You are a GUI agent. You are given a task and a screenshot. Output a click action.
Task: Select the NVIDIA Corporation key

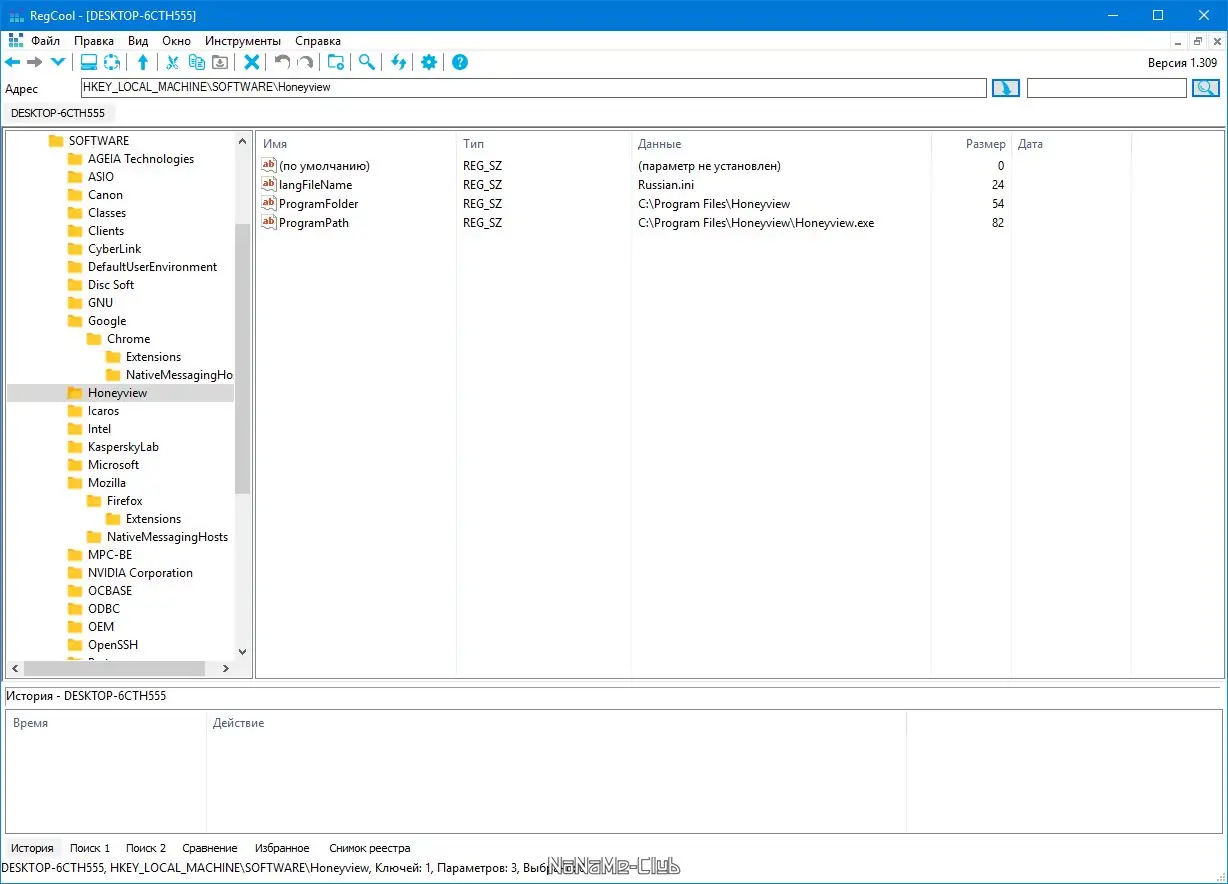(140, 573)
